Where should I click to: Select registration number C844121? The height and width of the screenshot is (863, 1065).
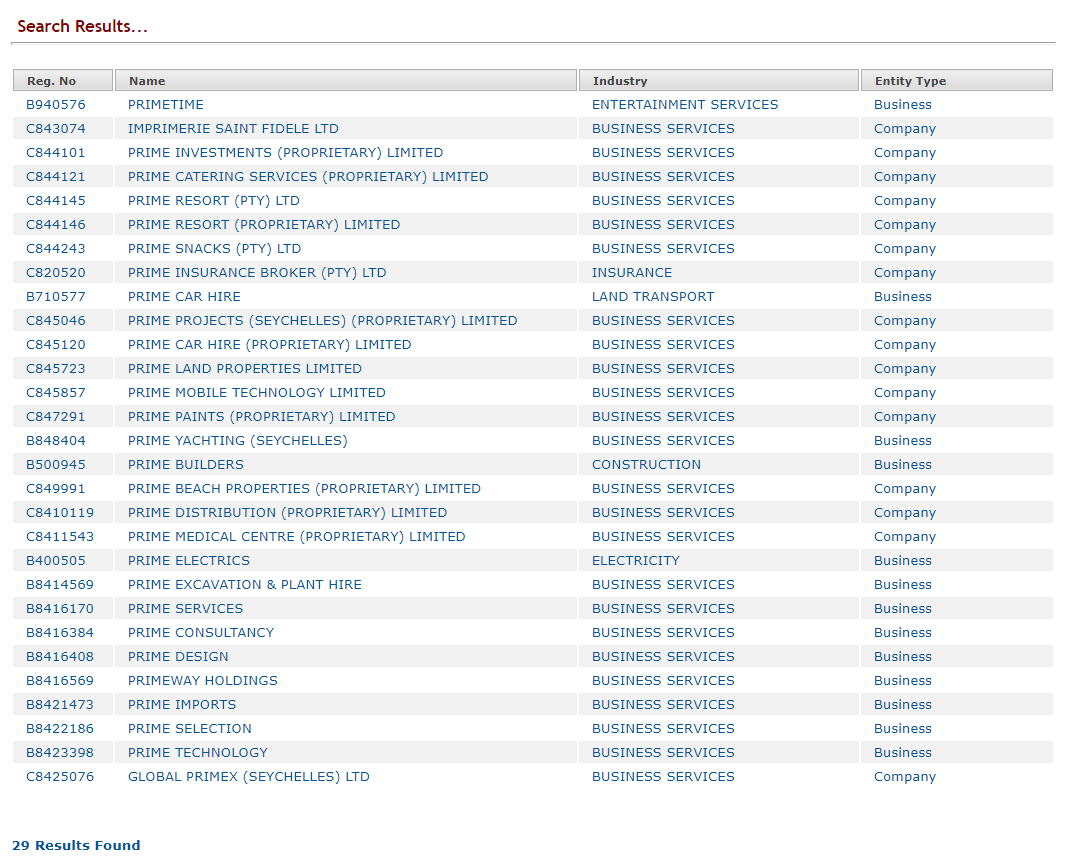[x=56, y=177]
